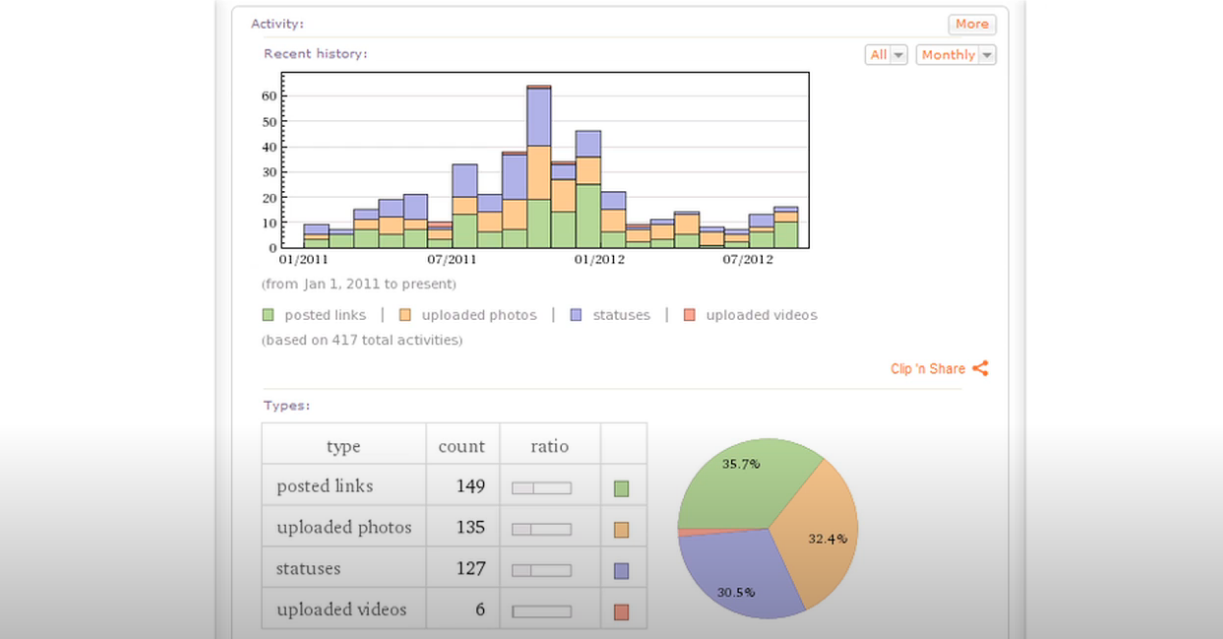Click the ratio bar for statuses

pyautogui.click(x=541, y=570)
